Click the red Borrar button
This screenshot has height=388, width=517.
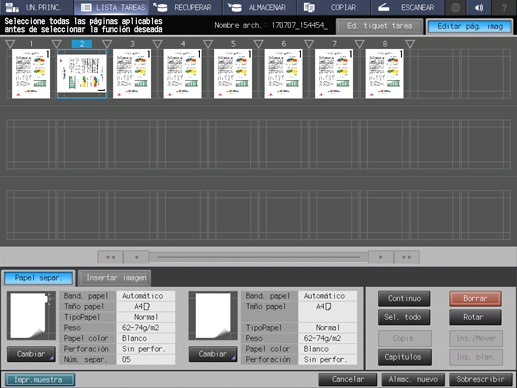point(475,298)
